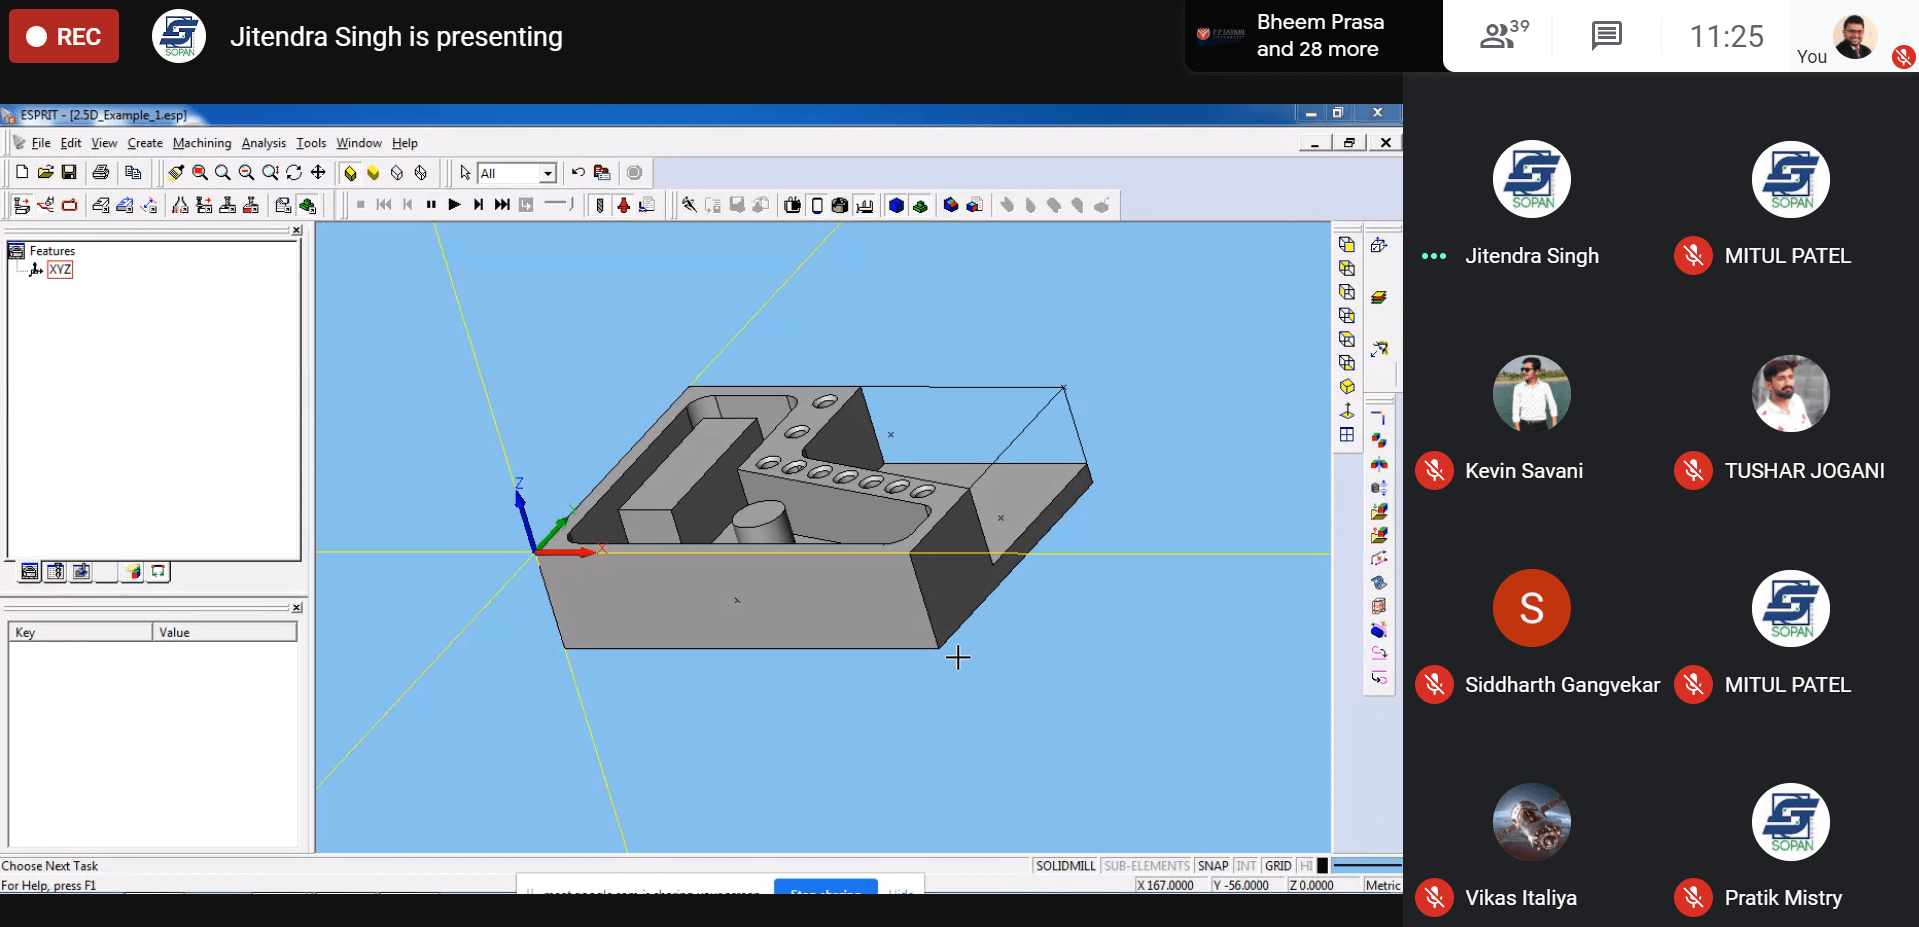1919x927 pixels.
Task: Click the Undo arrow icon
Action: pos(578,173)
